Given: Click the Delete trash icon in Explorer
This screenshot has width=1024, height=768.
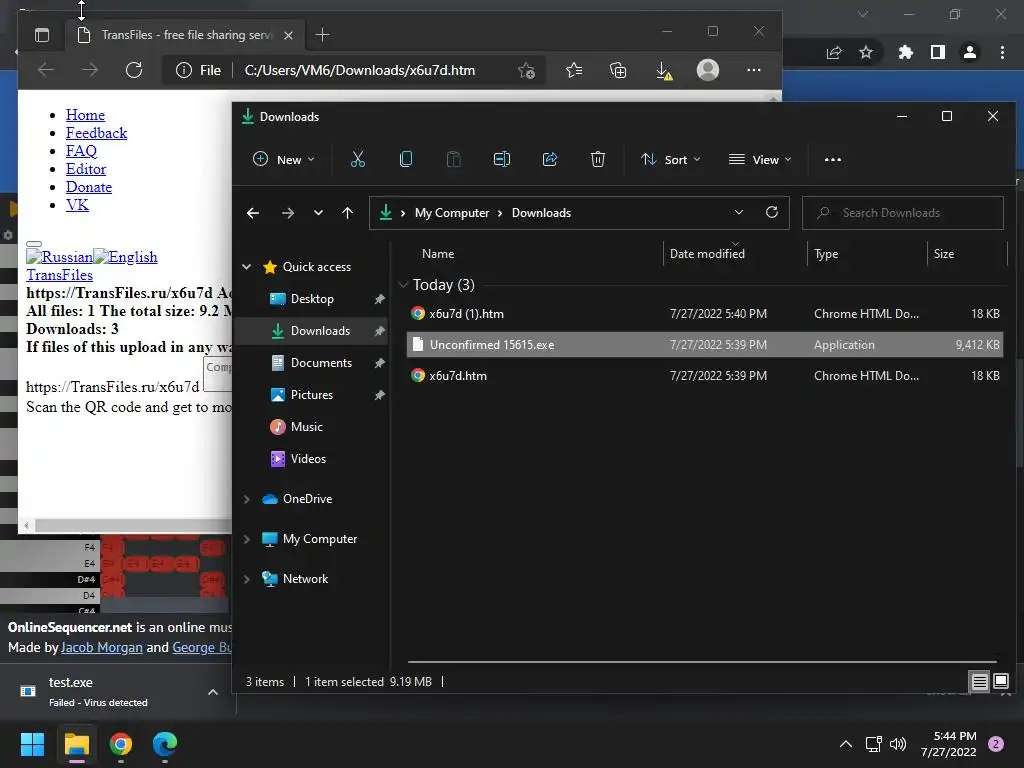Looking at the screenshot, I should 598,159.
